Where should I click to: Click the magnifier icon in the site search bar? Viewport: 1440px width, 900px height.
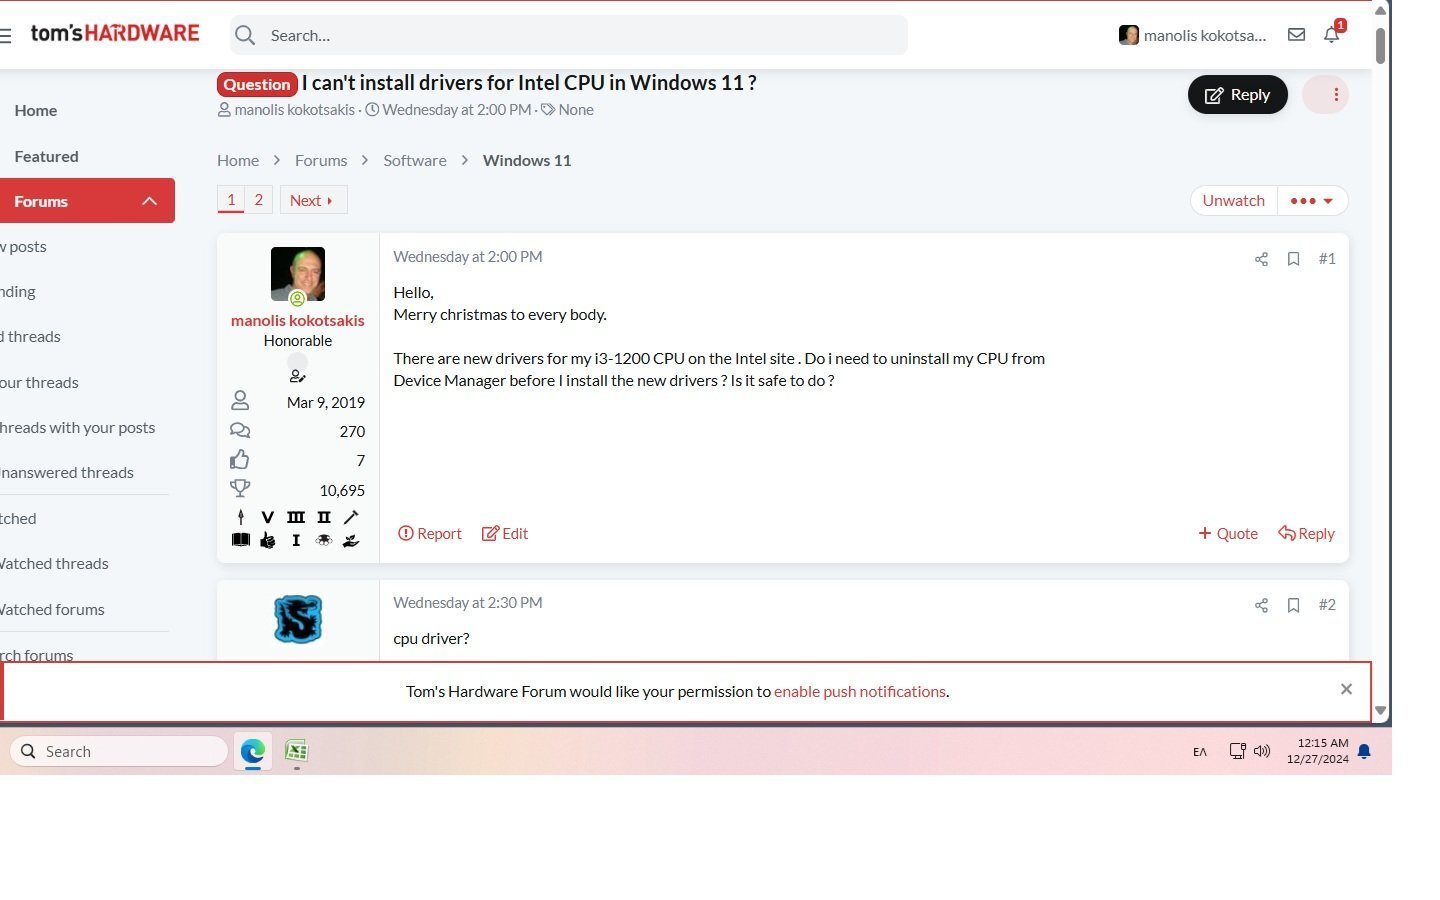(245, 35)
